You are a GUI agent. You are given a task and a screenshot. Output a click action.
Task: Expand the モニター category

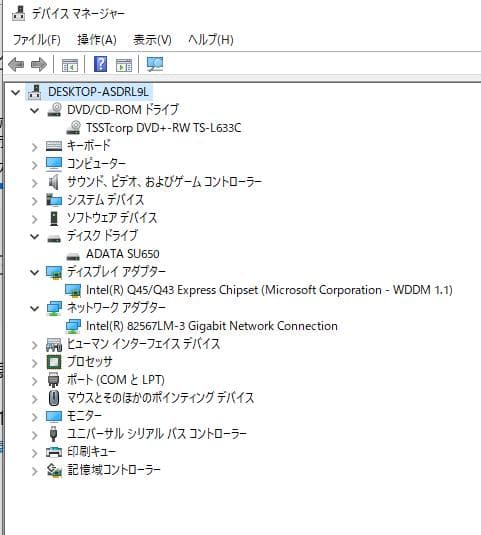click(x=34, y=417)
